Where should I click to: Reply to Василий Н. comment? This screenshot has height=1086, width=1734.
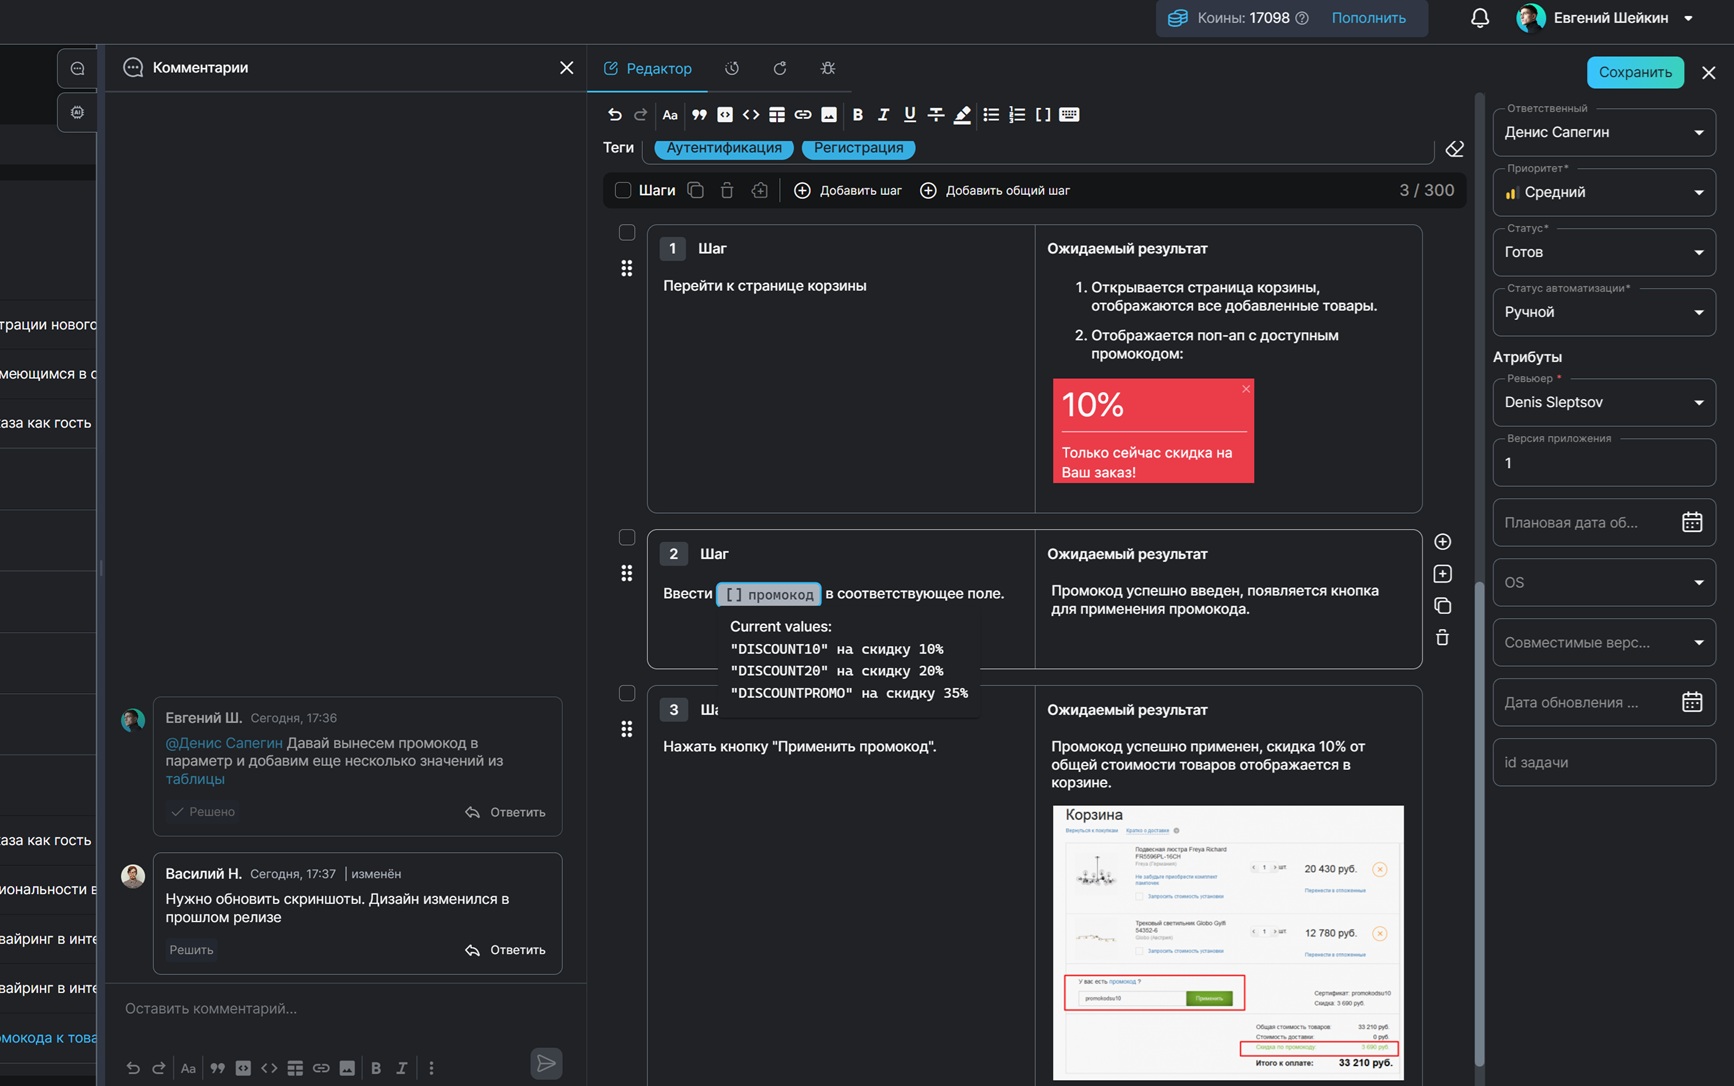coord(506,950)
